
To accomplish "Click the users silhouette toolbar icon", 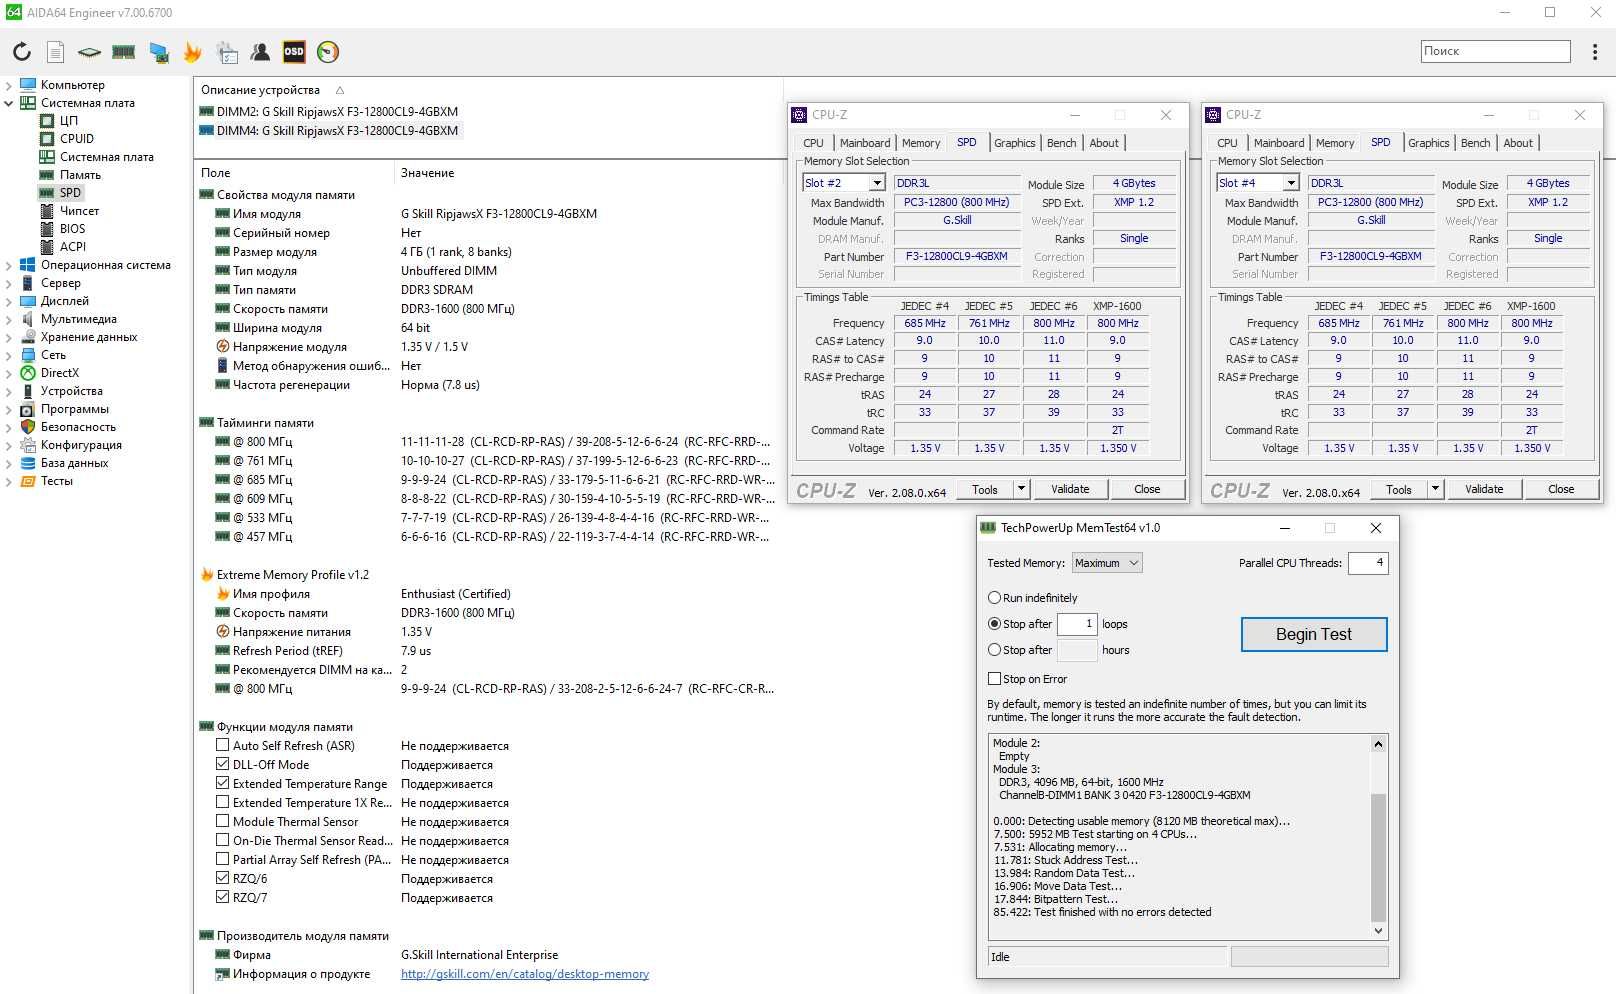I will pyautogui.click(x=260, y=52).
